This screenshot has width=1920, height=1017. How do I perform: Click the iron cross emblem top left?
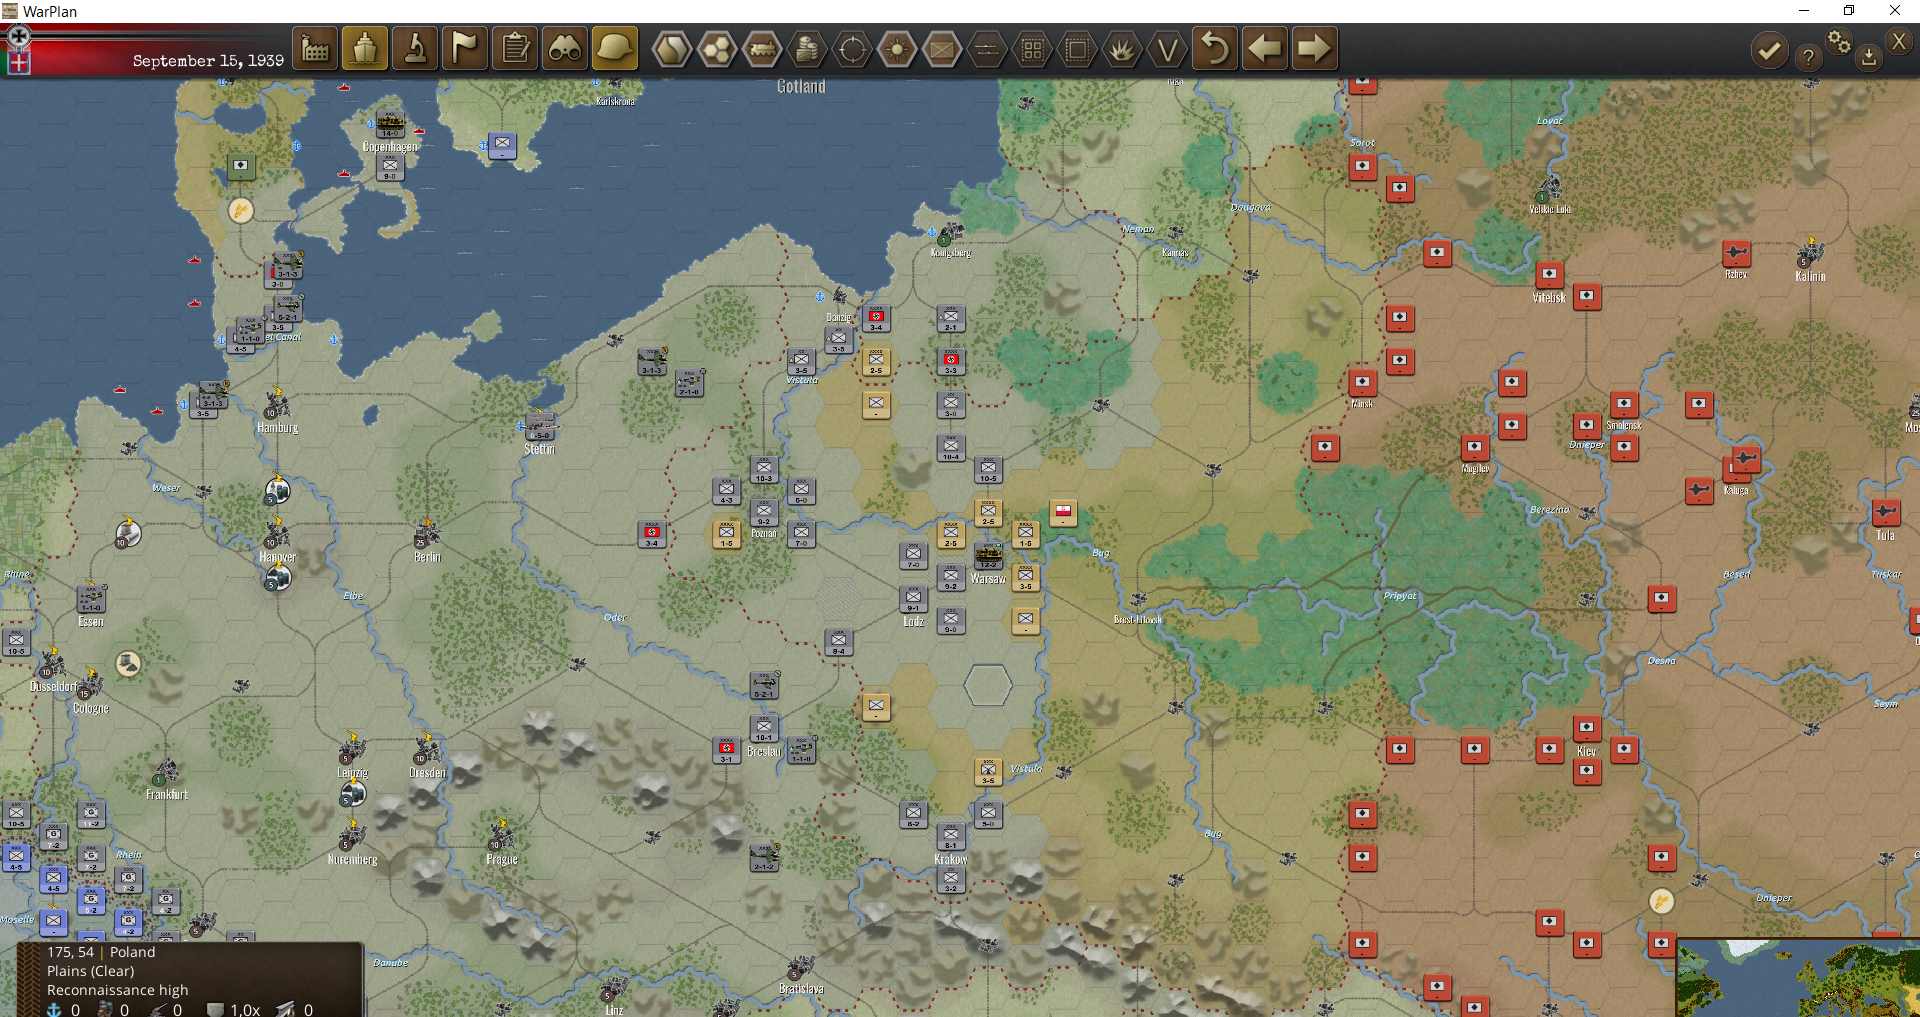[18, 37]
